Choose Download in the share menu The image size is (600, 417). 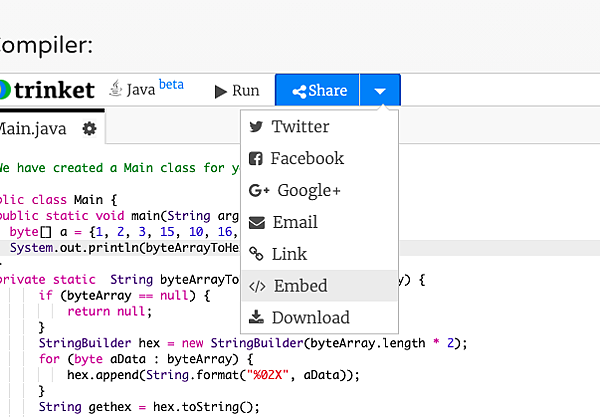[x=320, y=318]
